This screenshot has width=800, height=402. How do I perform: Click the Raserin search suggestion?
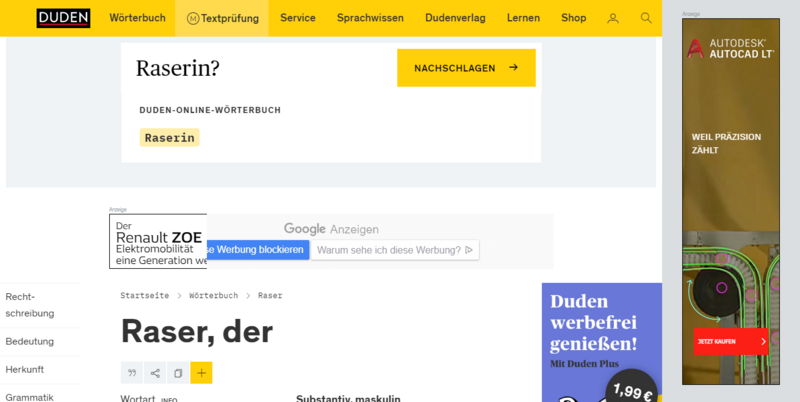click(169, 138)
